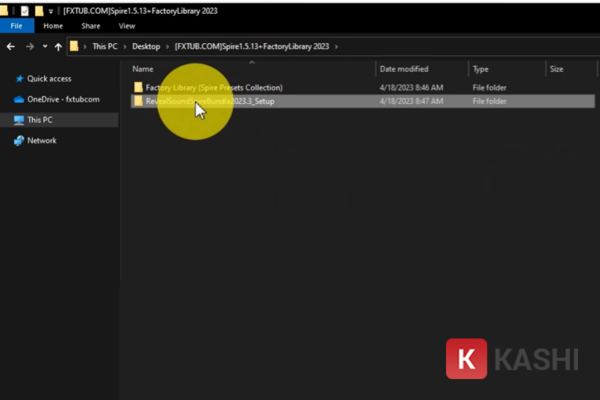Switch to the Share ribbon tab
Screen dimensions: 600x400
[x=90, y=26]
